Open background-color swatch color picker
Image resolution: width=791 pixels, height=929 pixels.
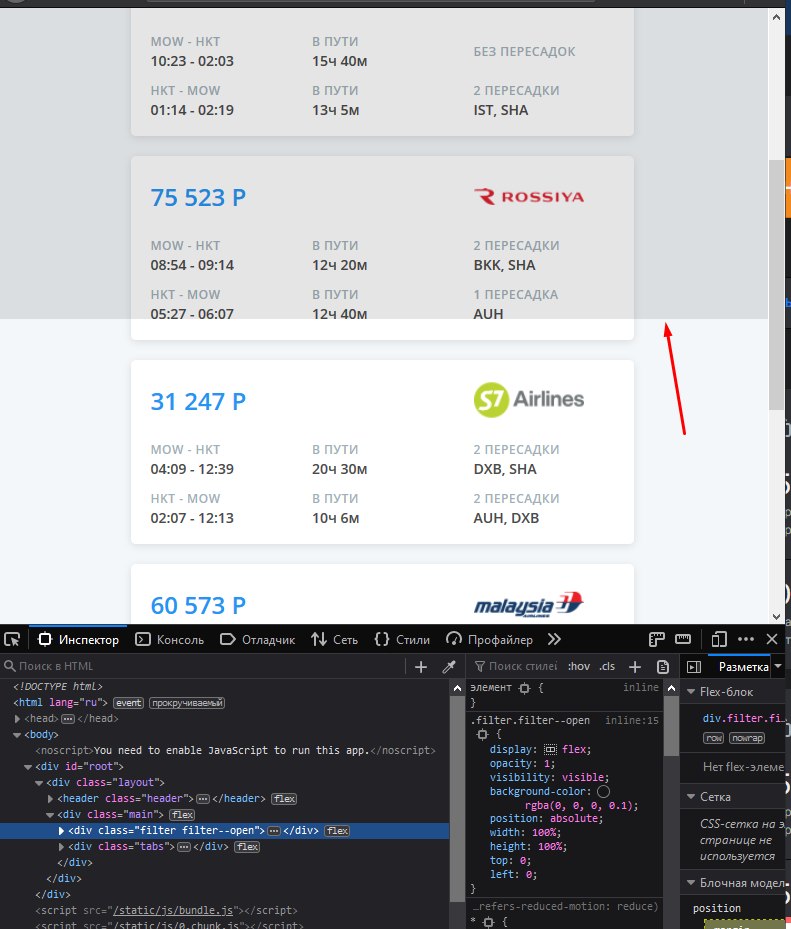point(603,791)
